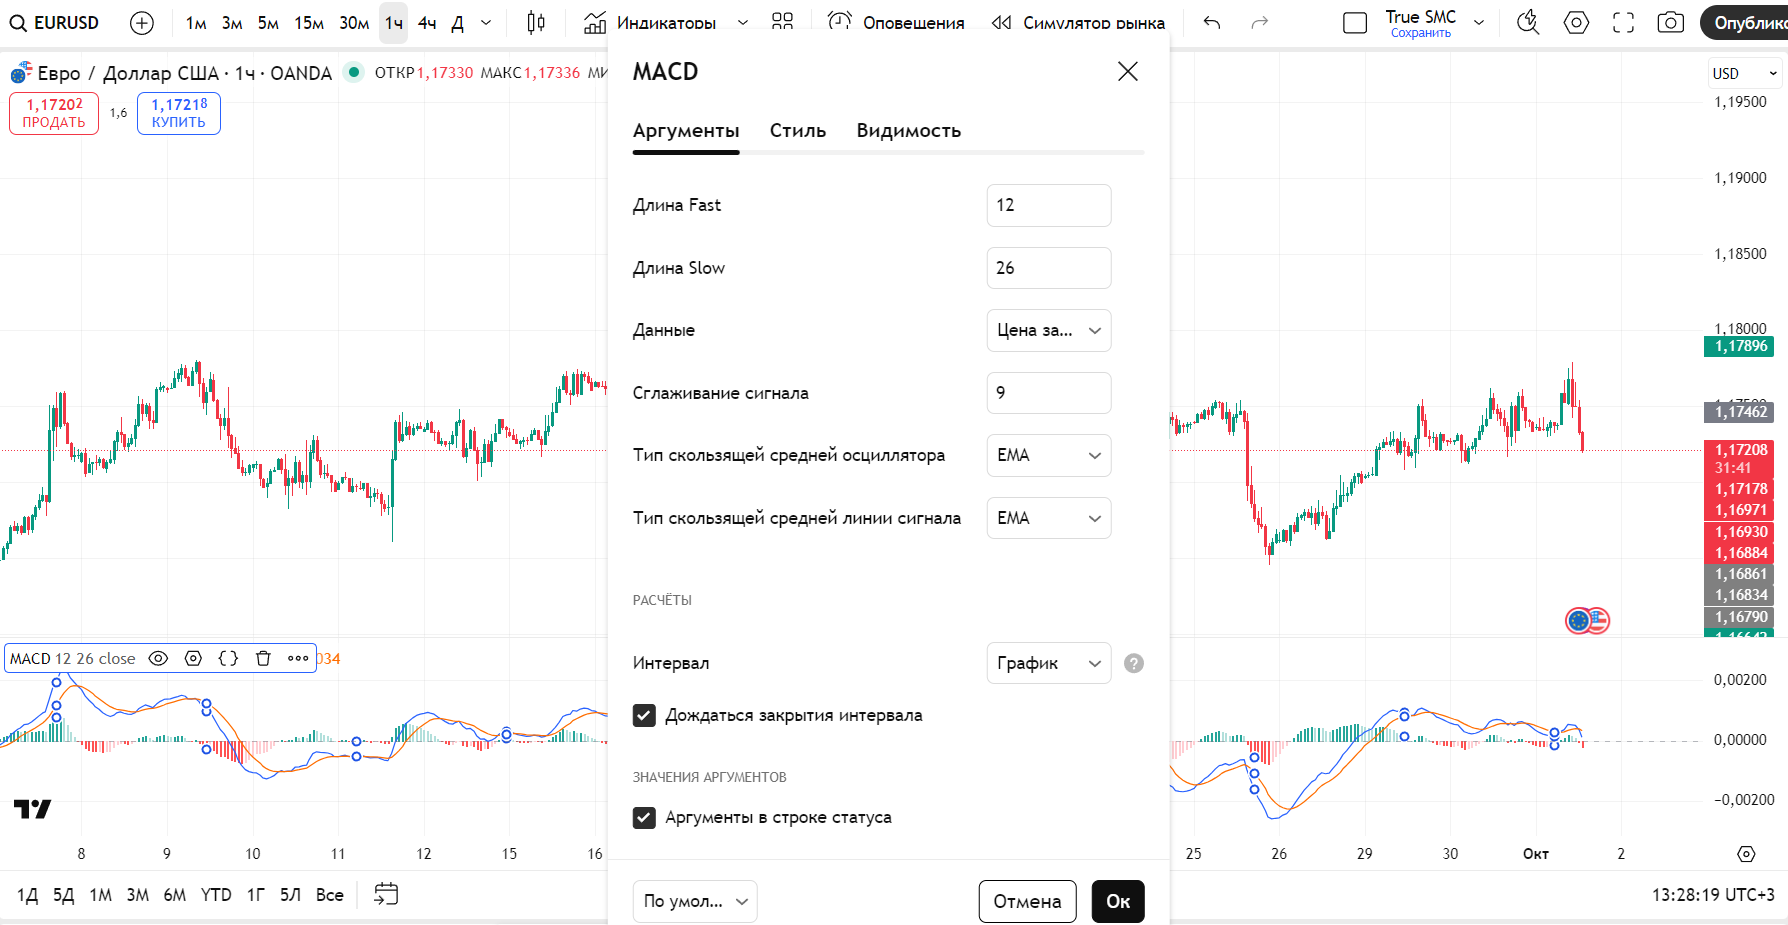Open MACD source code braces icon
Screen dimensions: 1788x925
tap(228, 658)
